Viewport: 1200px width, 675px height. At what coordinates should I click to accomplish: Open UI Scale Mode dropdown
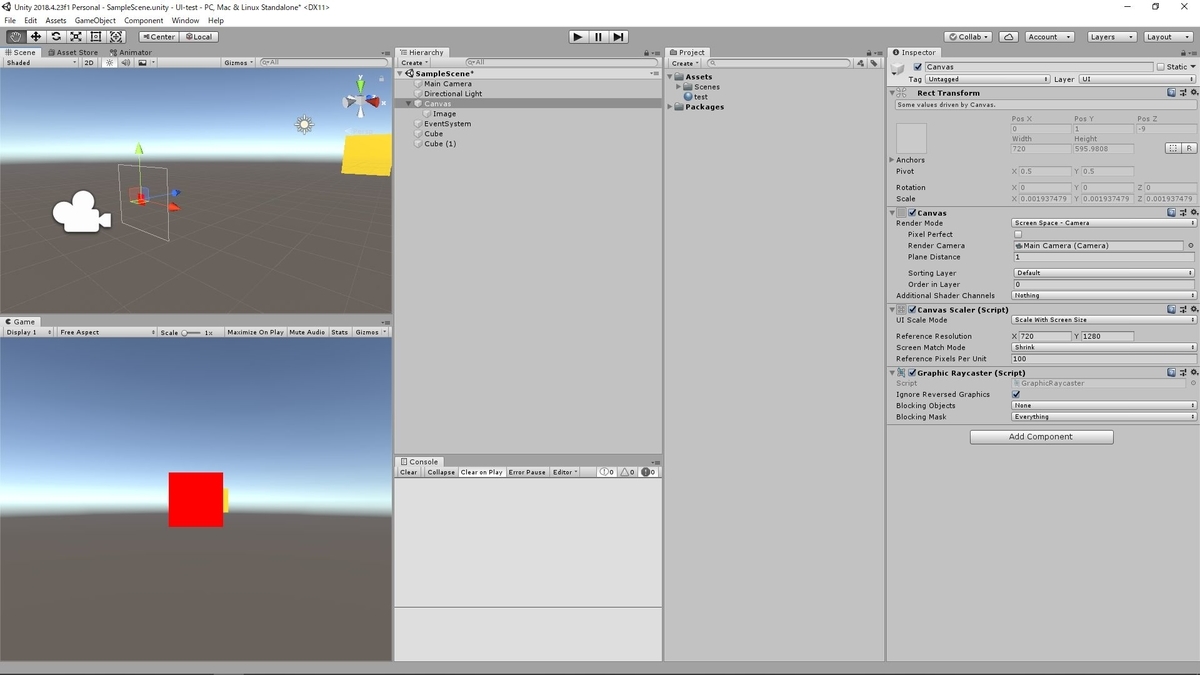[1104, 320]
